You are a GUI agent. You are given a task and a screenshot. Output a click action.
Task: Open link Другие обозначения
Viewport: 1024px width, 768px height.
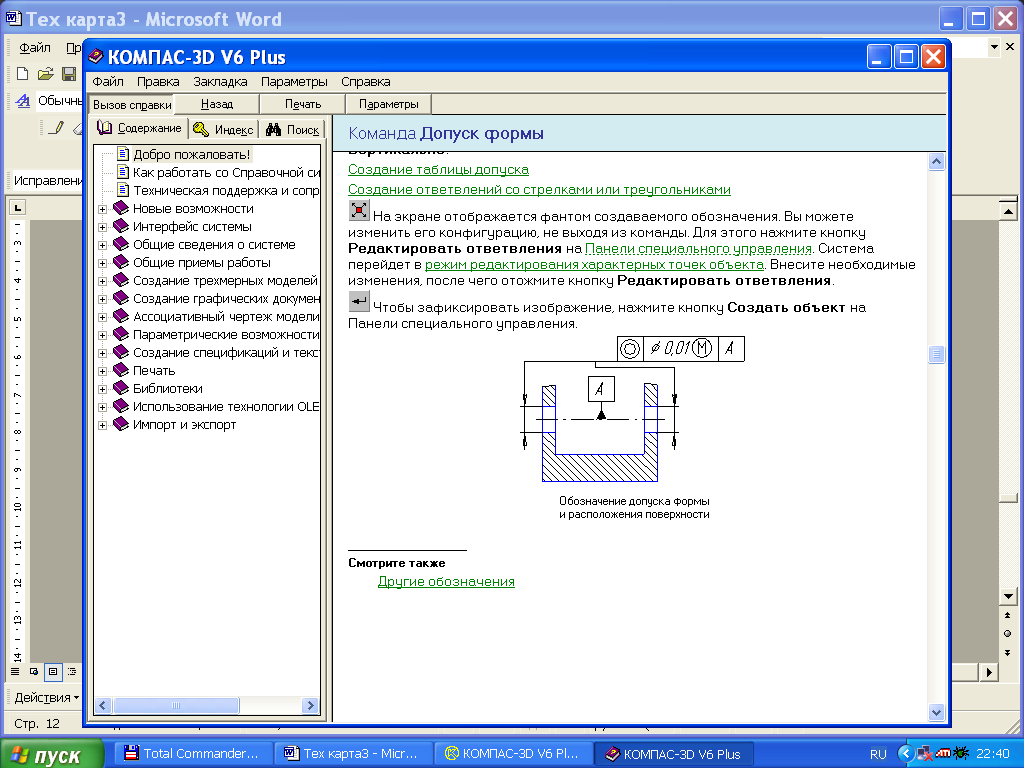[446, 581]
